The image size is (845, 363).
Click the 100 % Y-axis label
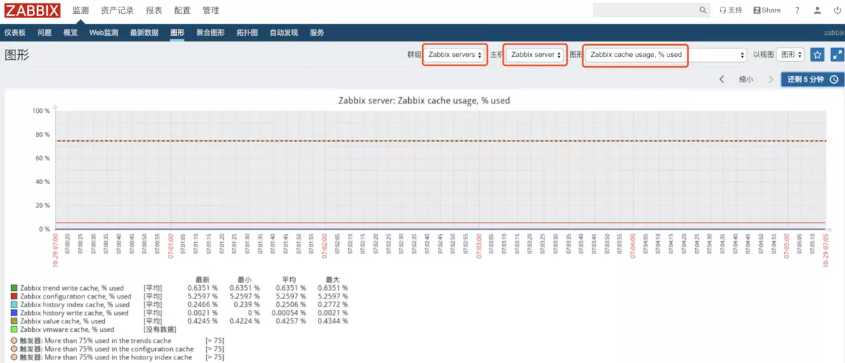click(x=41, y=110)
